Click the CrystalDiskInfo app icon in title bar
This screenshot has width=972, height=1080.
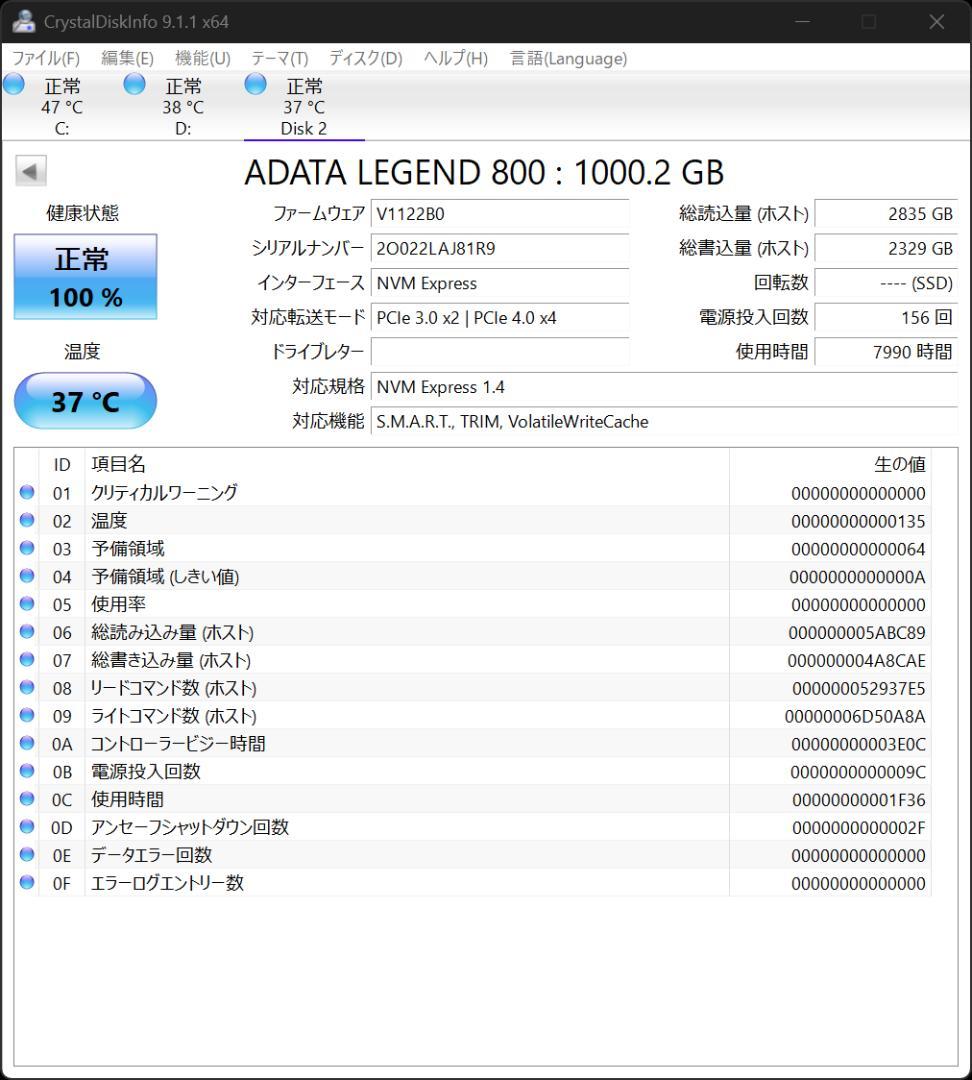coord(23,21)
